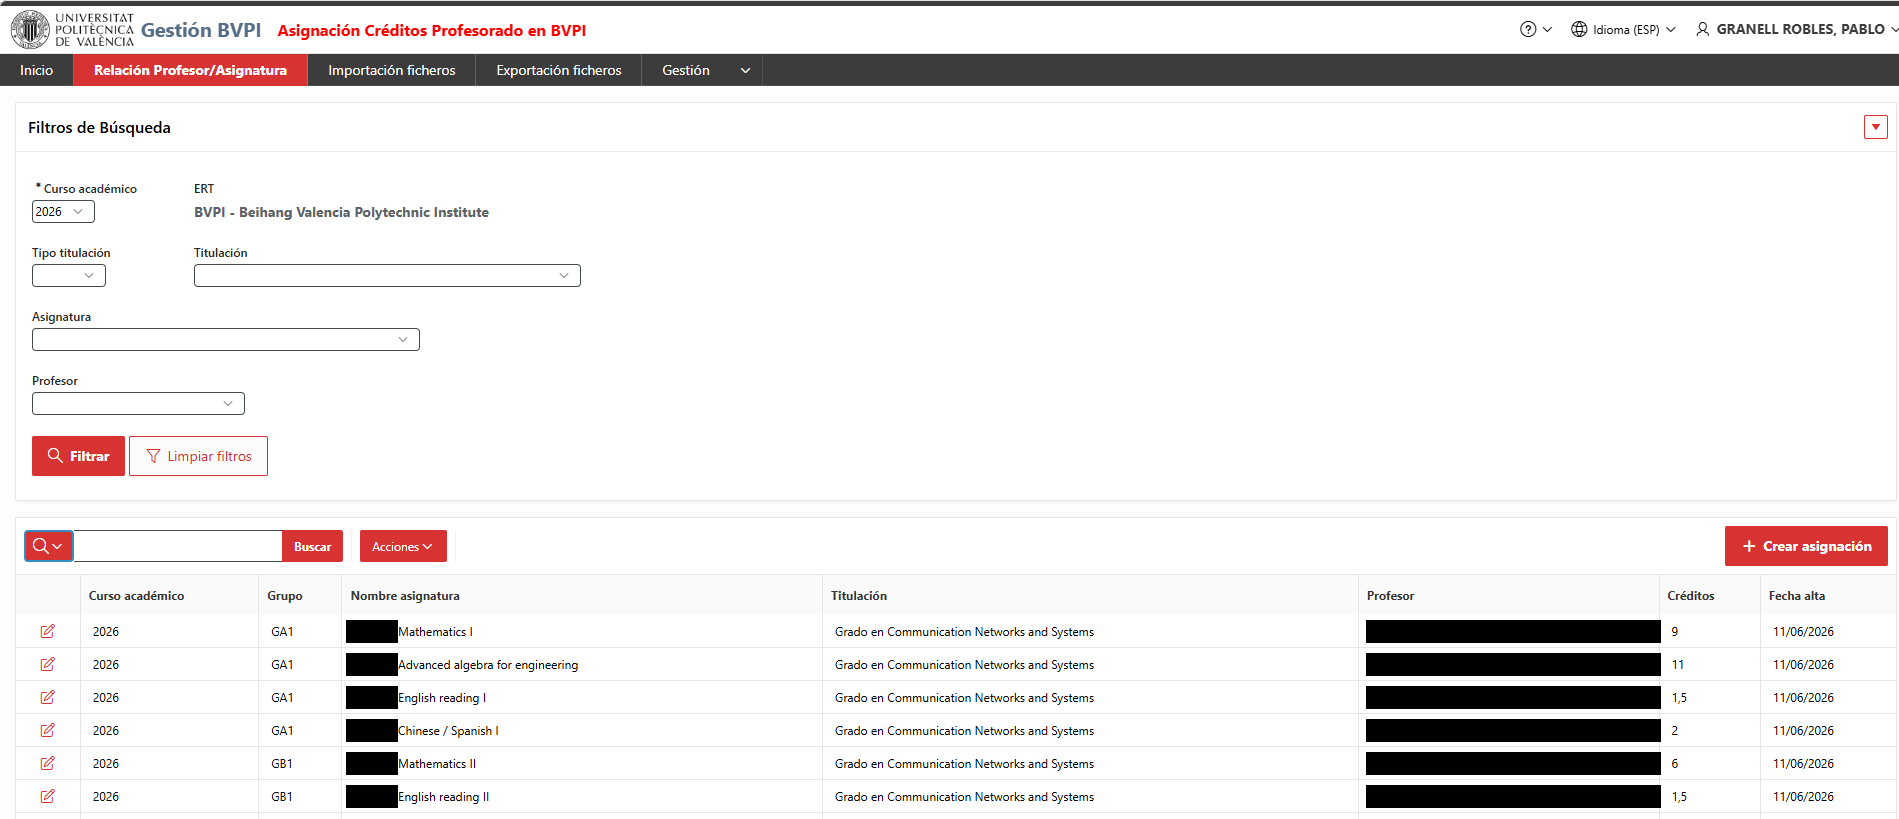Click the edit icon for Mathematics I row

47,631
